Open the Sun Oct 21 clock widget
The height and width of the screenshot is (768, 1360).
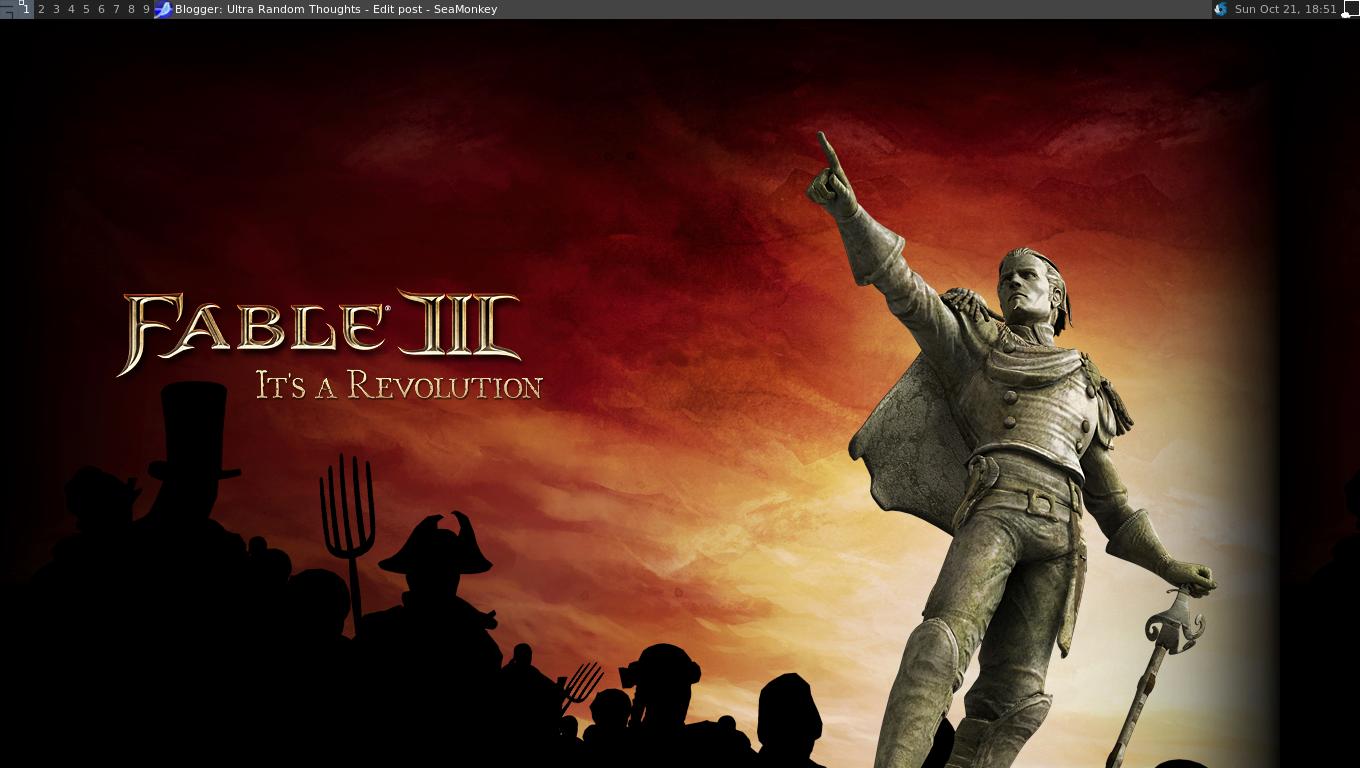click(1285, 9)
